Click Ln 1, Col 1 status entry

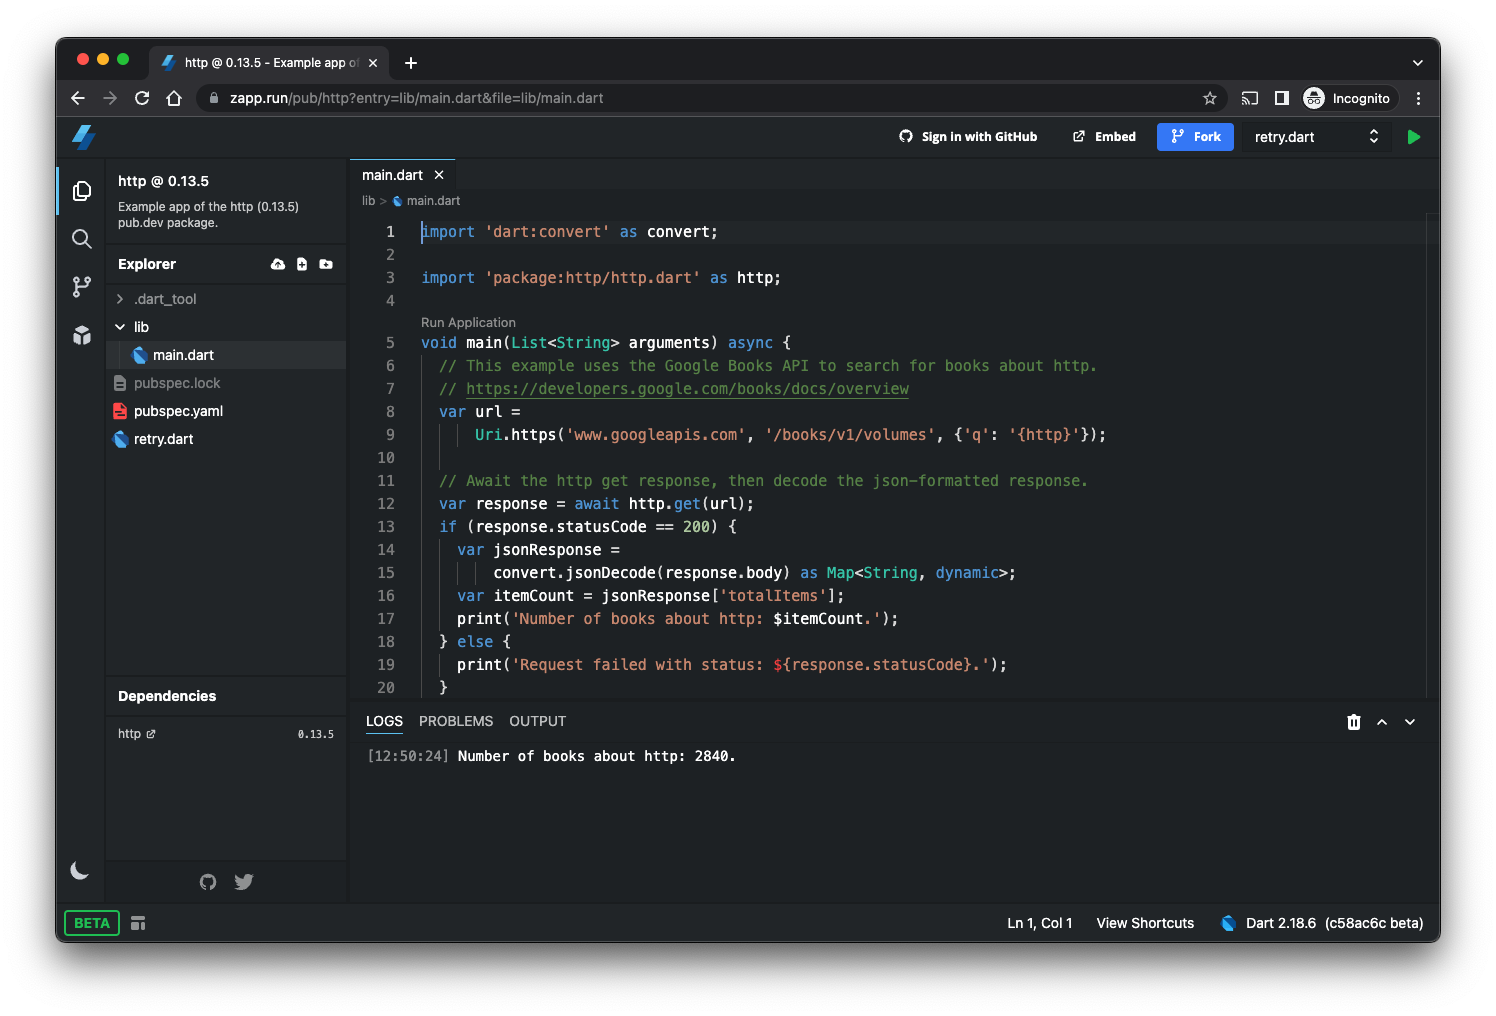point(1040,923)
